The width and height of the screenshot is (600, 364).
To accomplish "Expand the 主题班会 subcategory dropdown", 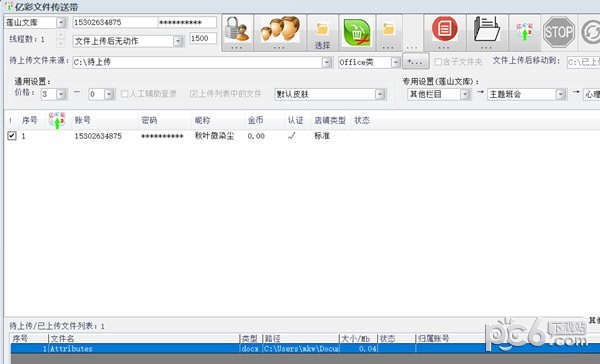I will point(561,94).
